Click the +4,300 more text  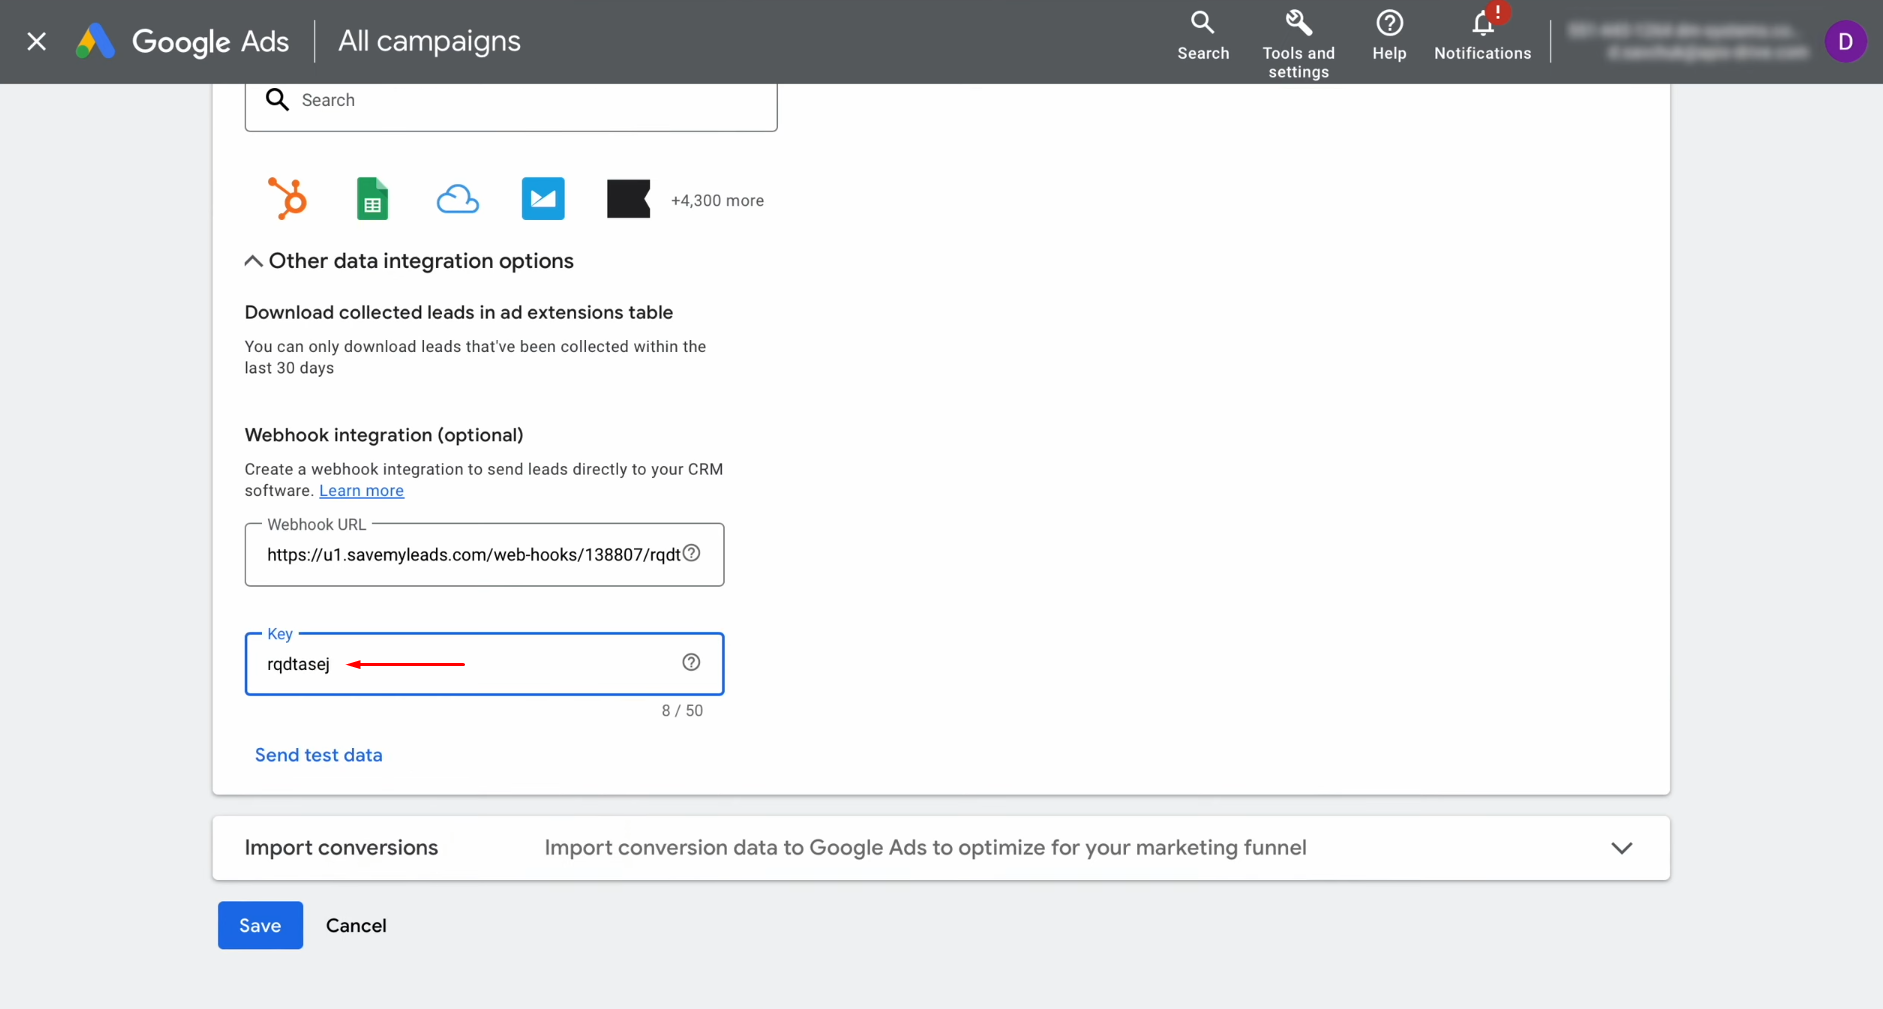[717, 201]
